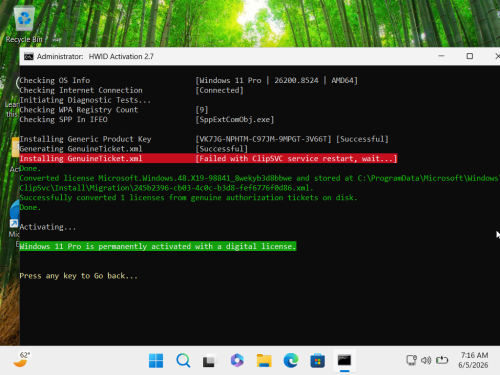Click the network status tray icon
This screenshot has height=375, width=500.
[412, 360]
